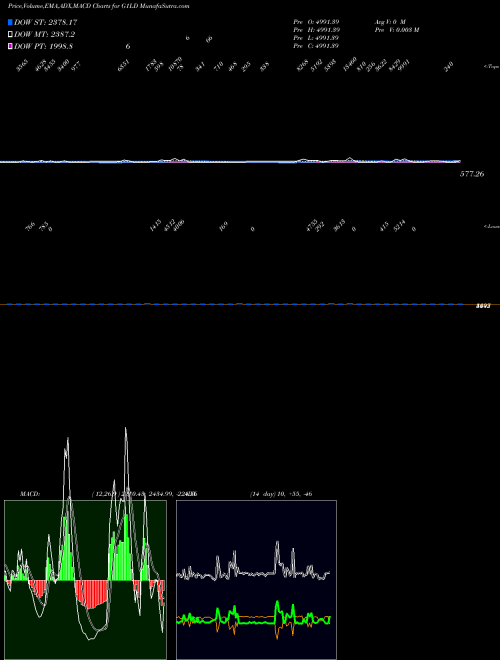Viewport: 500px width, 660px height.
Task: Select the 'DOW PT: 1998.8' legend text
Action: click(43, 46)
